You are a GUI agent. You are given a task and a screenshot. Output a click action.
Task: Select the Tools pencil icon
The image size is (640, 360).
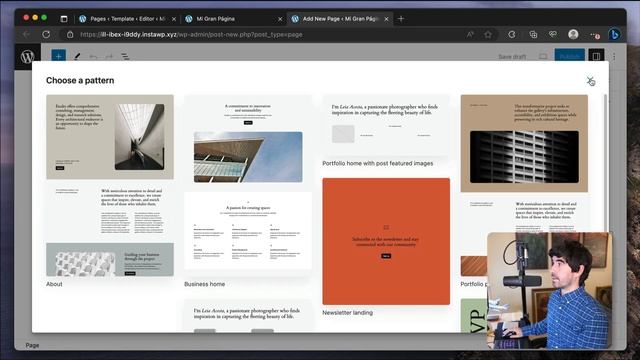pyautogui.click(x=77, y=57)
